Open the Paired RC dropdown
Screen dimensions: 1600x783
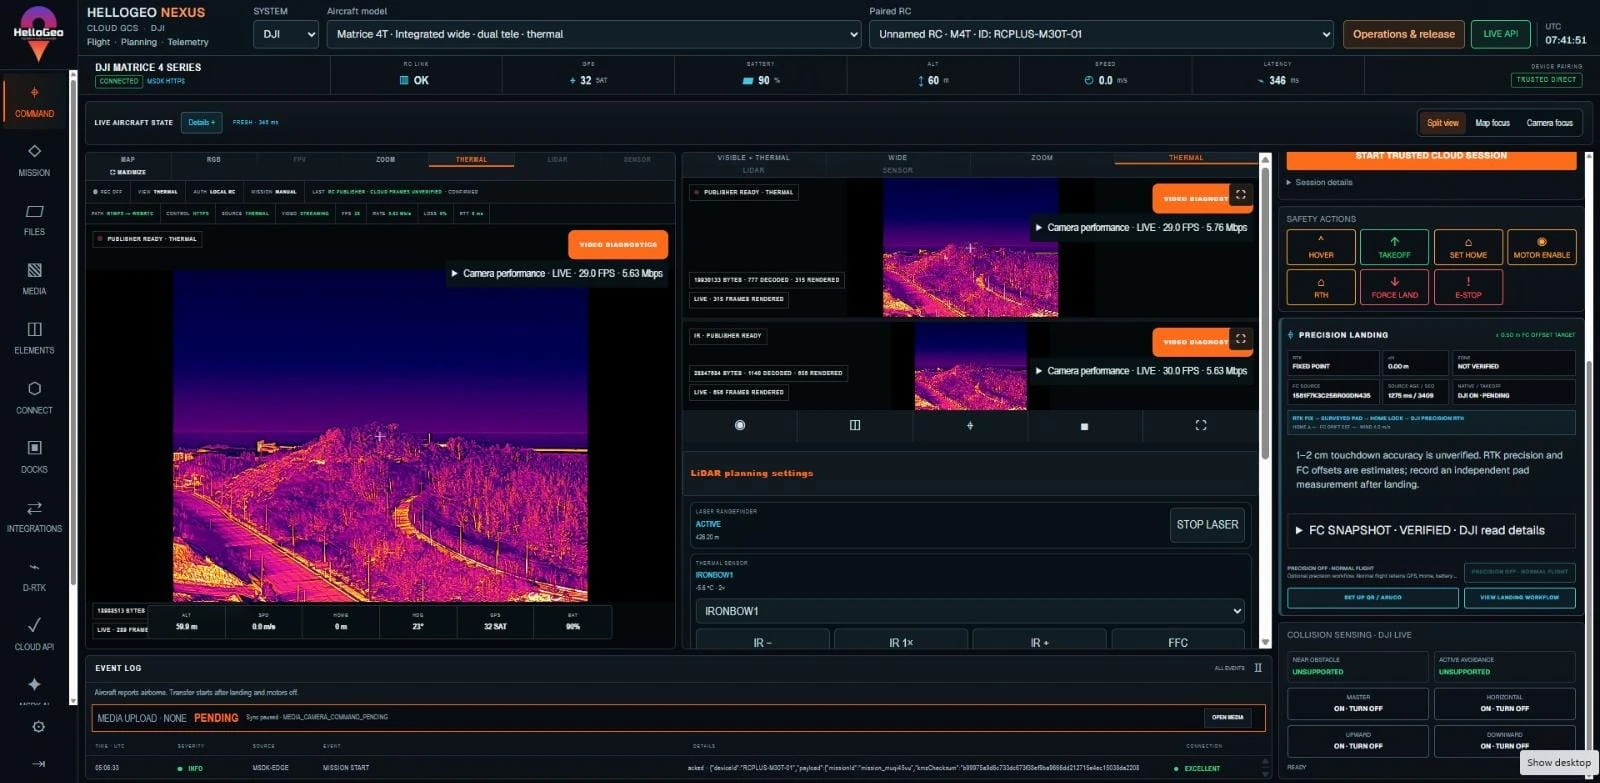[x=1101, y=34]
